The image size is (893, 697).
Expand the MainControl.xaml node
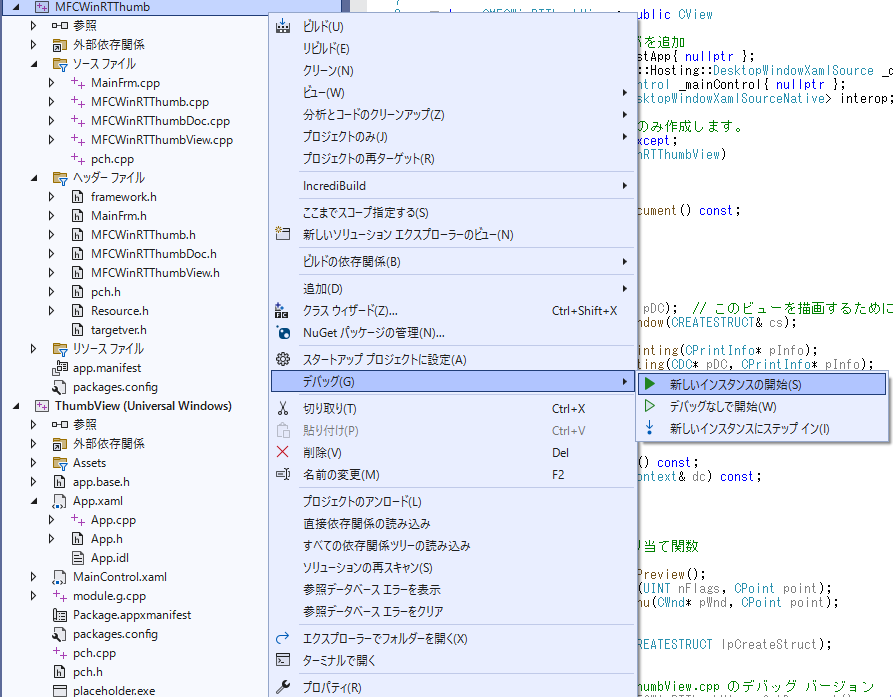tap(34, 576)
